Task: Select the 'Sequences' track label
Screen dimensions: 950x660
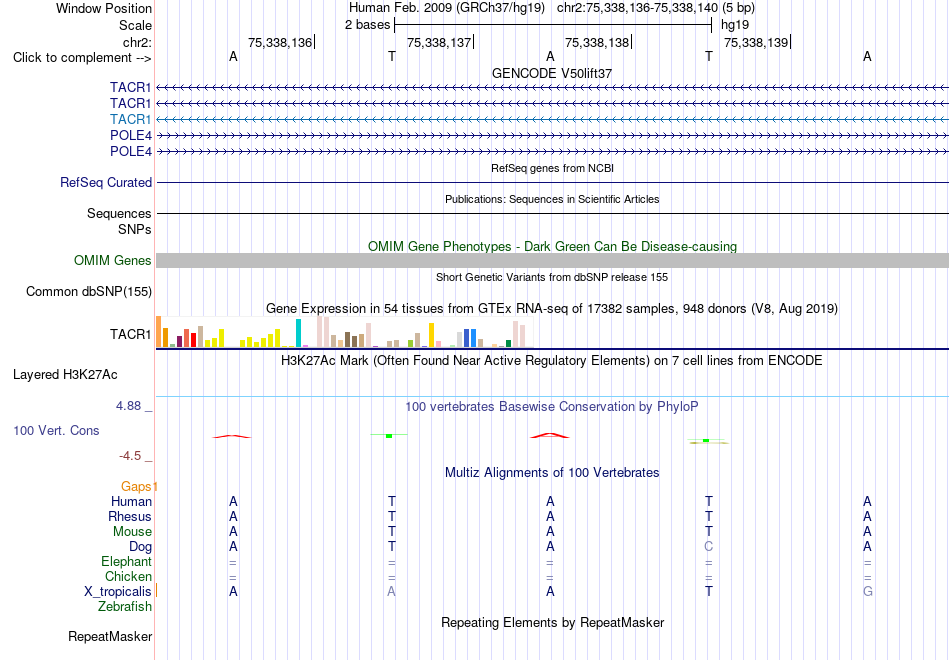Action: pos(119,213)
